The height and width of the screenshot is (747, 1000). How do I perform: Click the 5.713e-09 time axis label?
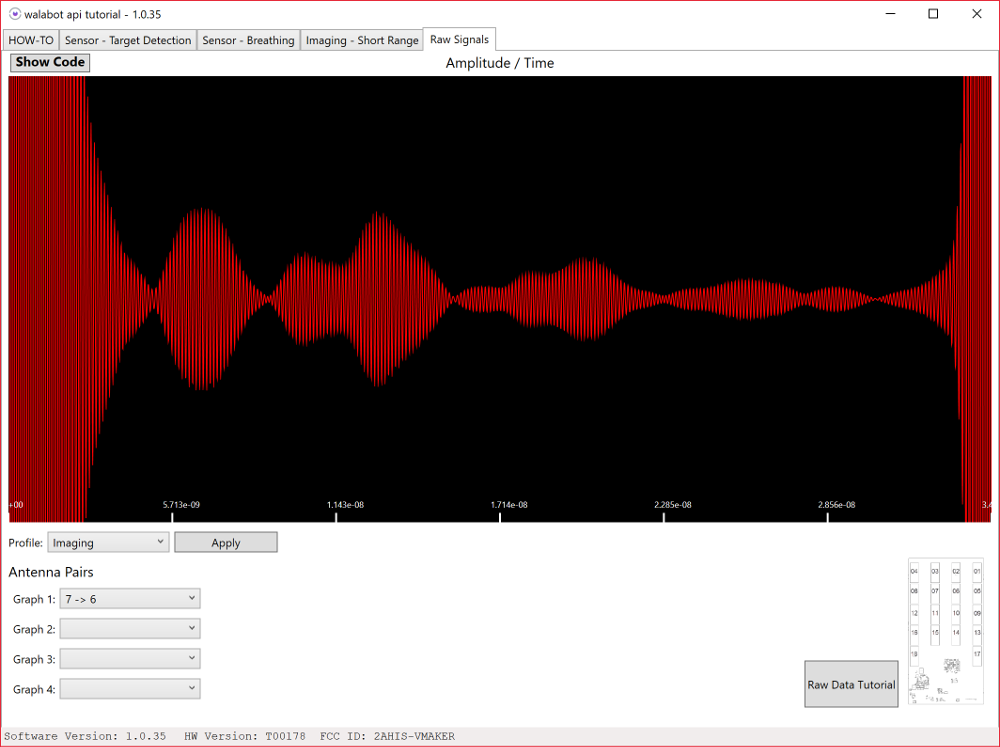(x=181, y=505)
